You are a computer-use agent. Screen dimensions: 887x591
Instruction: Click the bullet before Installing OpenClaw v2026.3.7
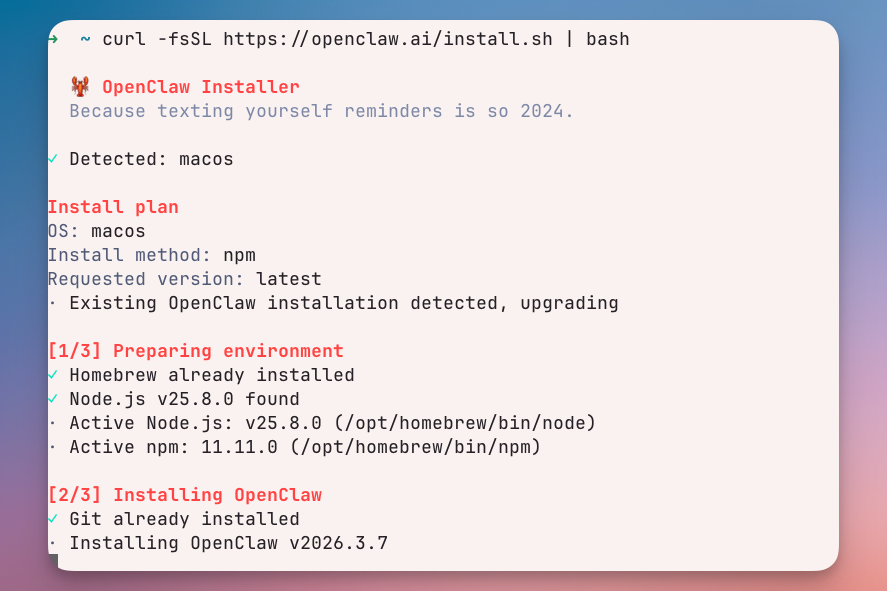click(x=52, y=543)
